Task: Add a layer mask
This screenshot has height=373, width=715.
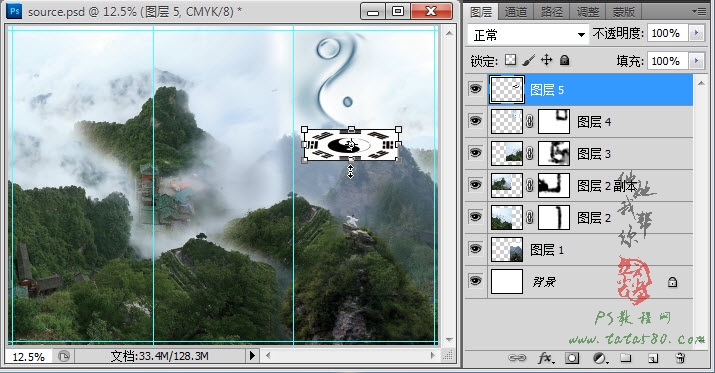Action: coord(572,358)
